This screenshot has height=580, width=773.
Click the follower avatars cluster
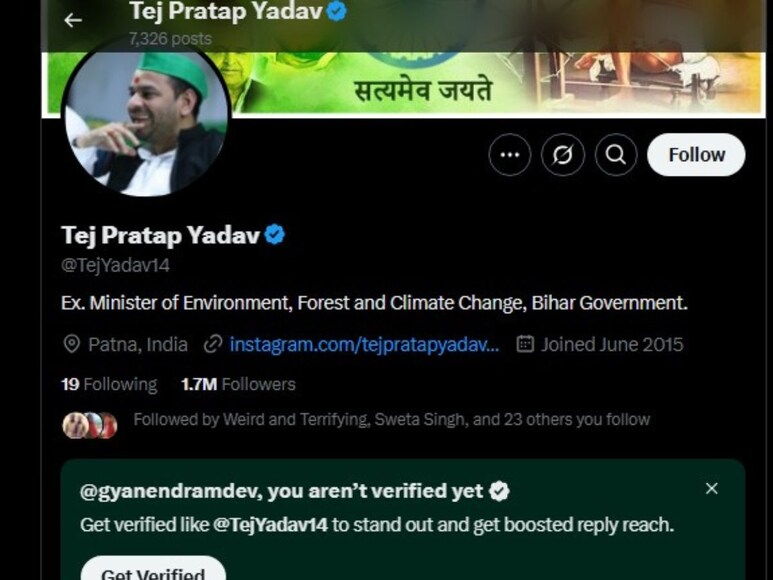90,425
